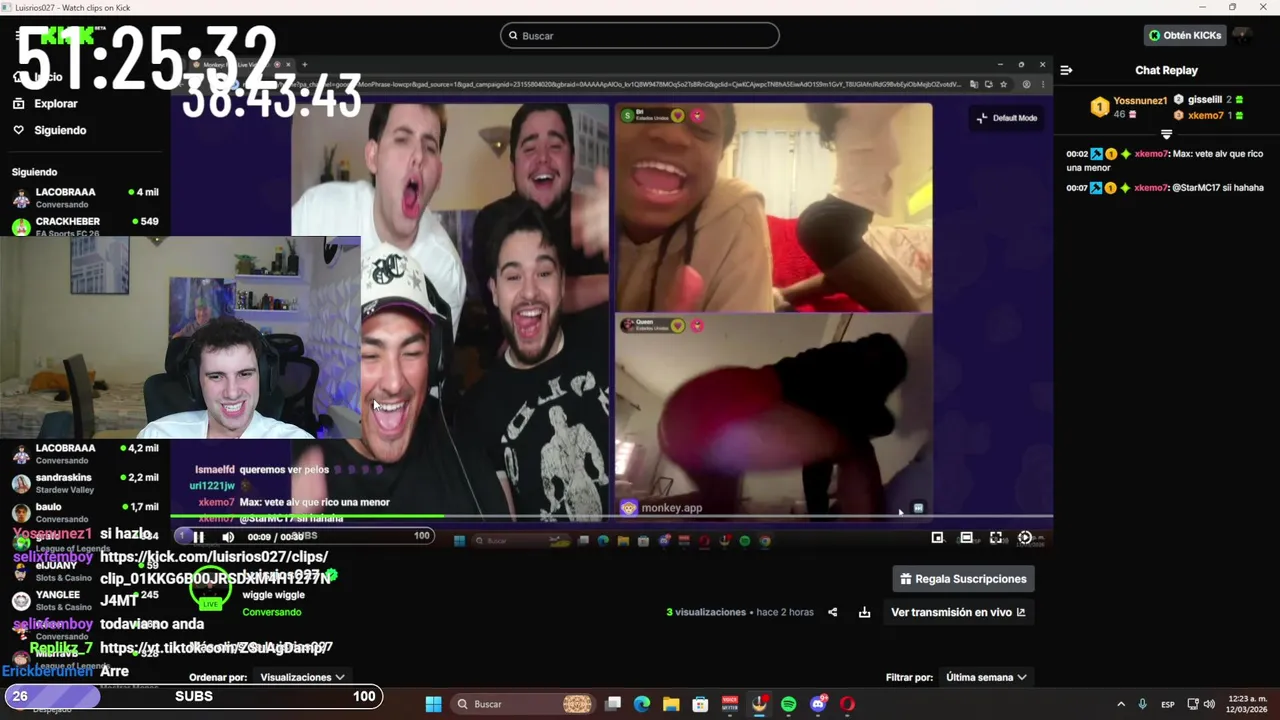Click Ver transmisión en vivo button
The height and width of the screenshot is (720, 1280).
coord(958,612)
